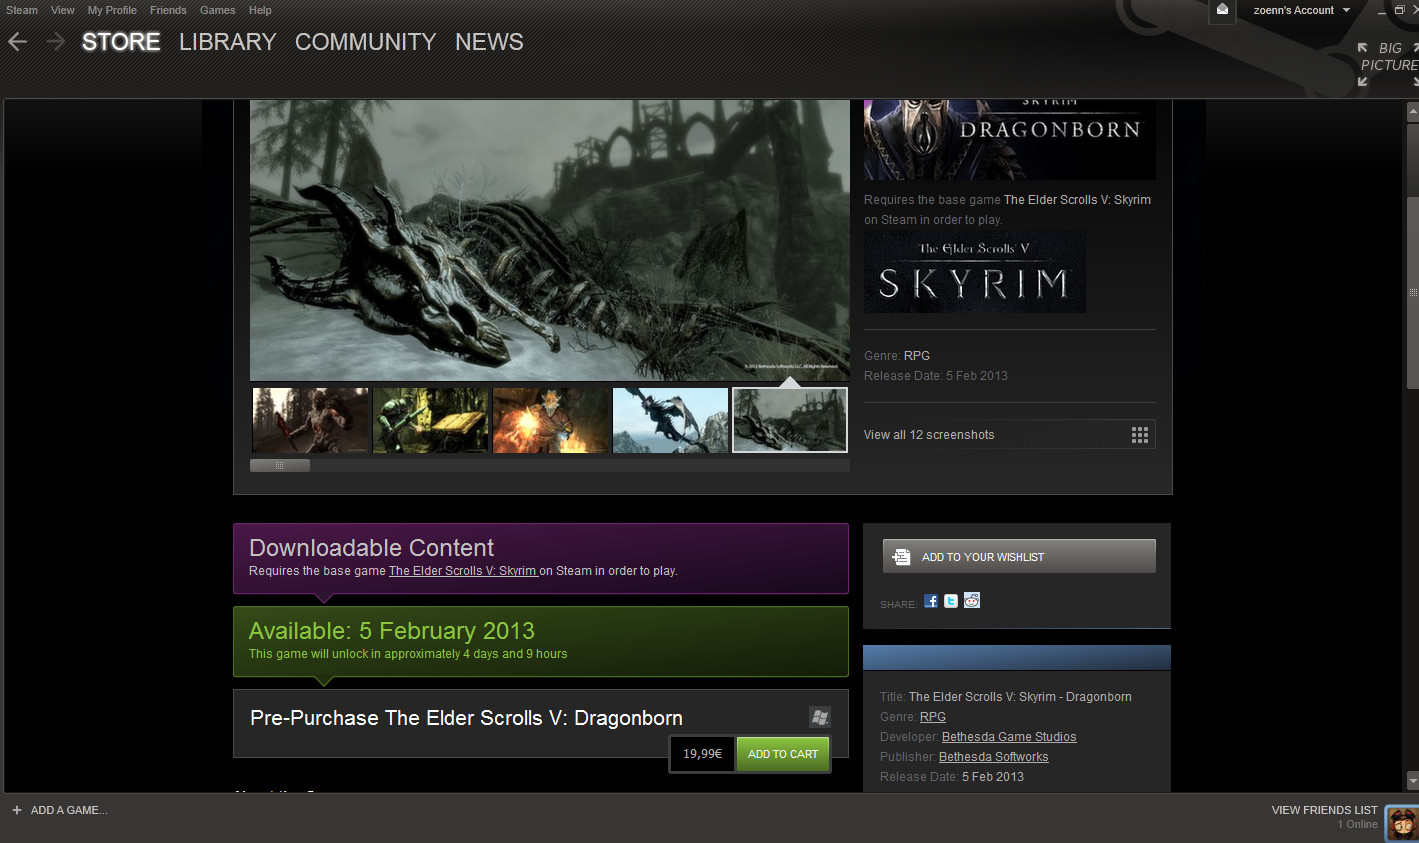
Task: Open the My Profile menu
Action: tap(112, 10)
